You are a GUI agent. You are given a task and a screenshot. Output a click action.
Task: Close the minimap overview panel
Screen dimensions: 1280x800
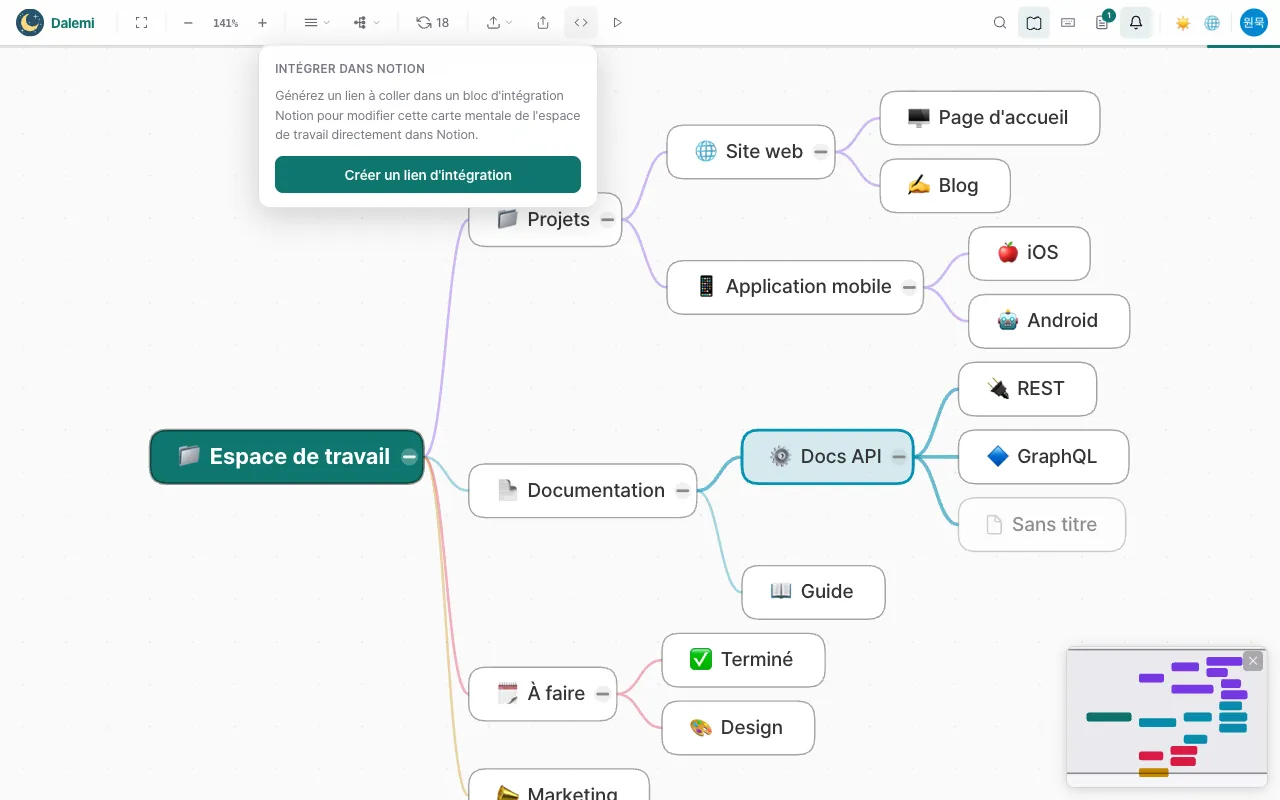(x=1253, y=661)
